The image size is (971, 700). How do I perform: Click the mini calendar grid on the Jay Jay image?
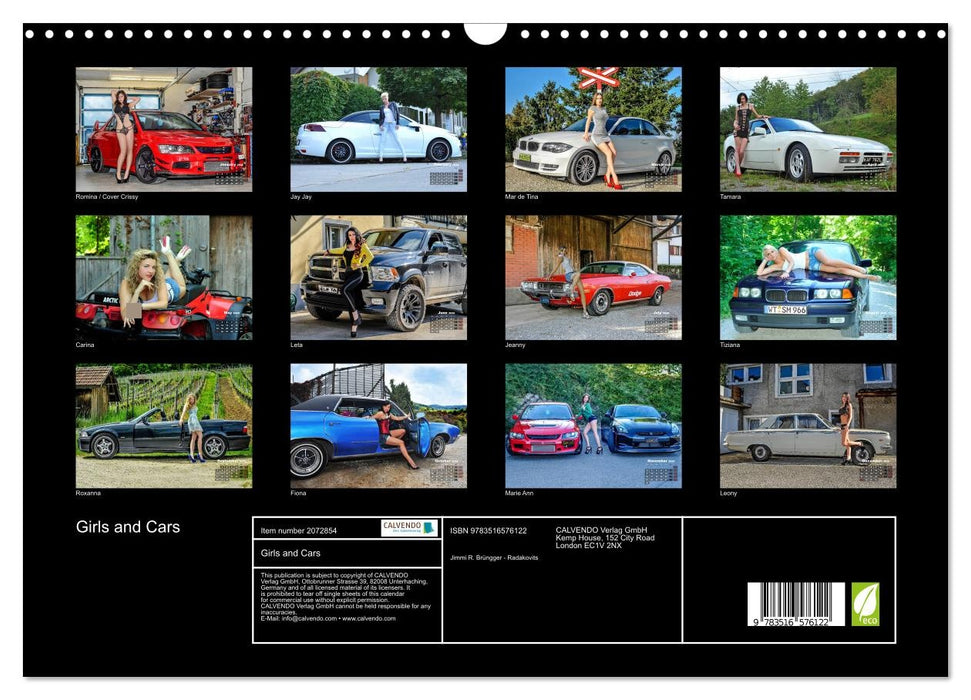click(x=445, y=178)
